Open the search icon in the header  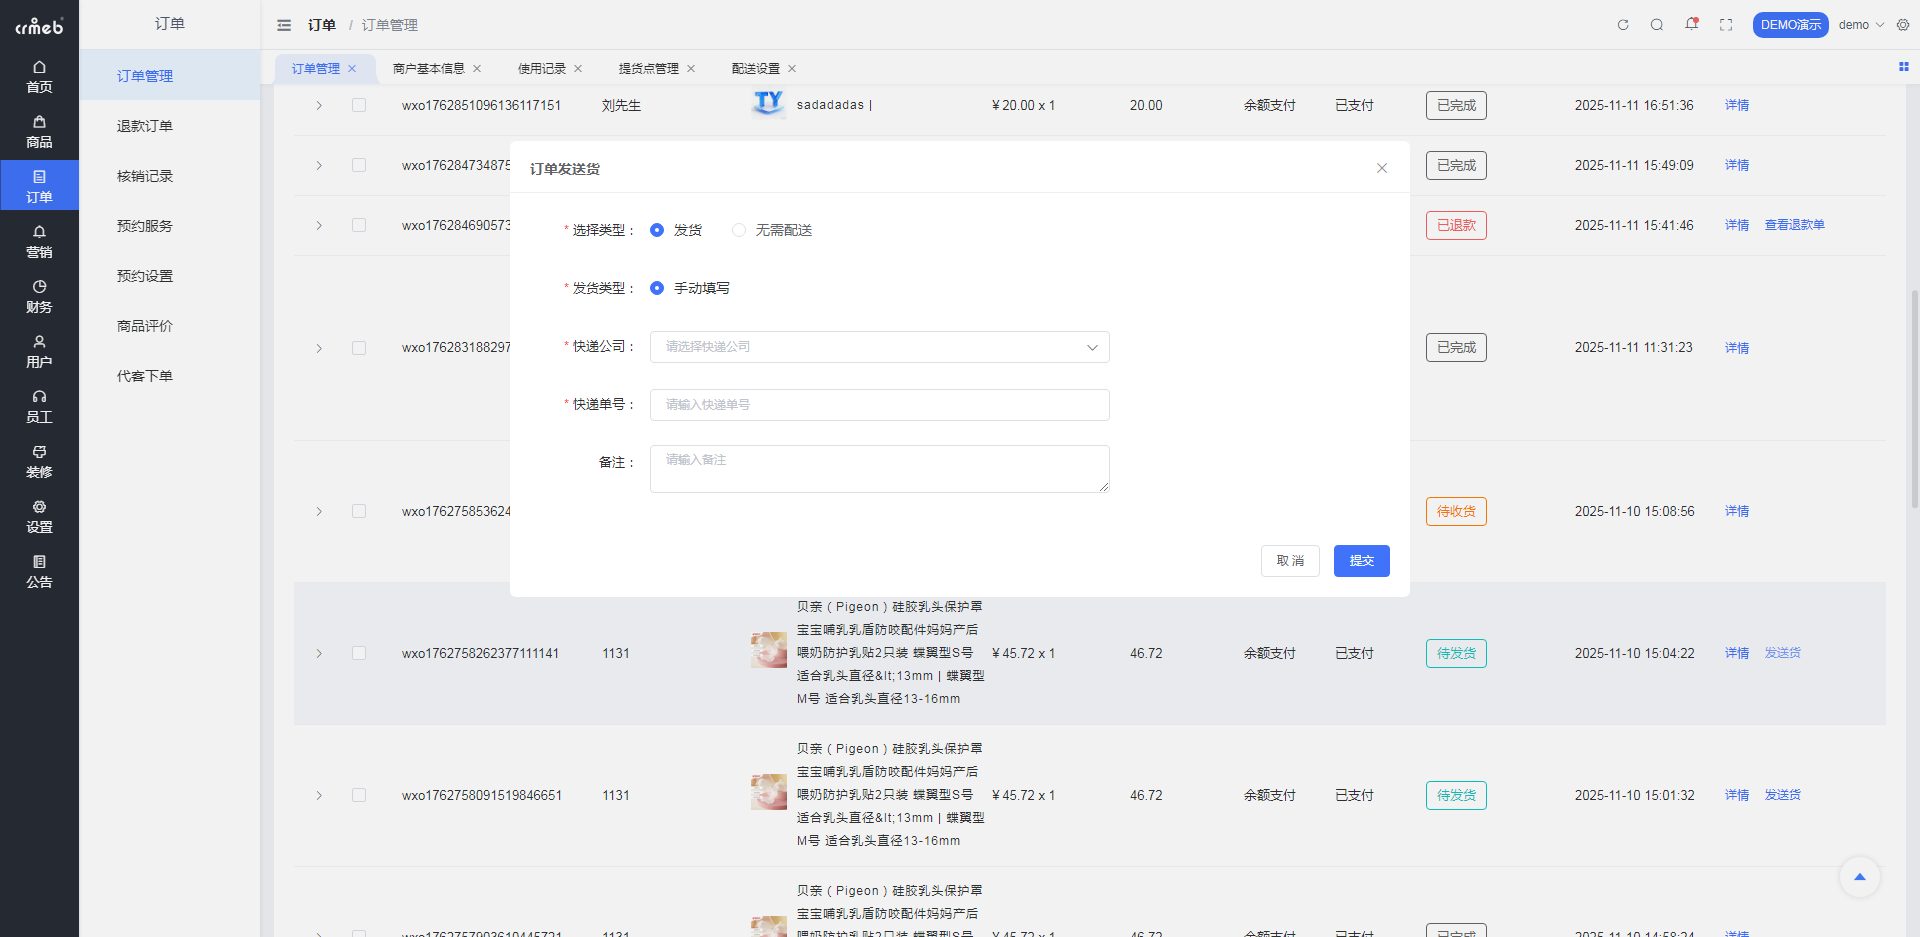[x=1657, y=25]
